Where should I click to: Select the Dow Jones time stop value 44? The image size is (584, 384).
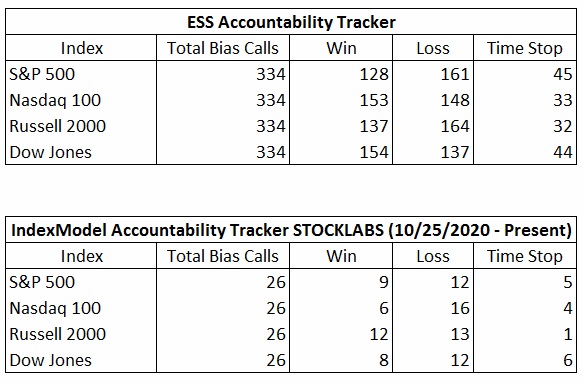[x=562, y=152]
